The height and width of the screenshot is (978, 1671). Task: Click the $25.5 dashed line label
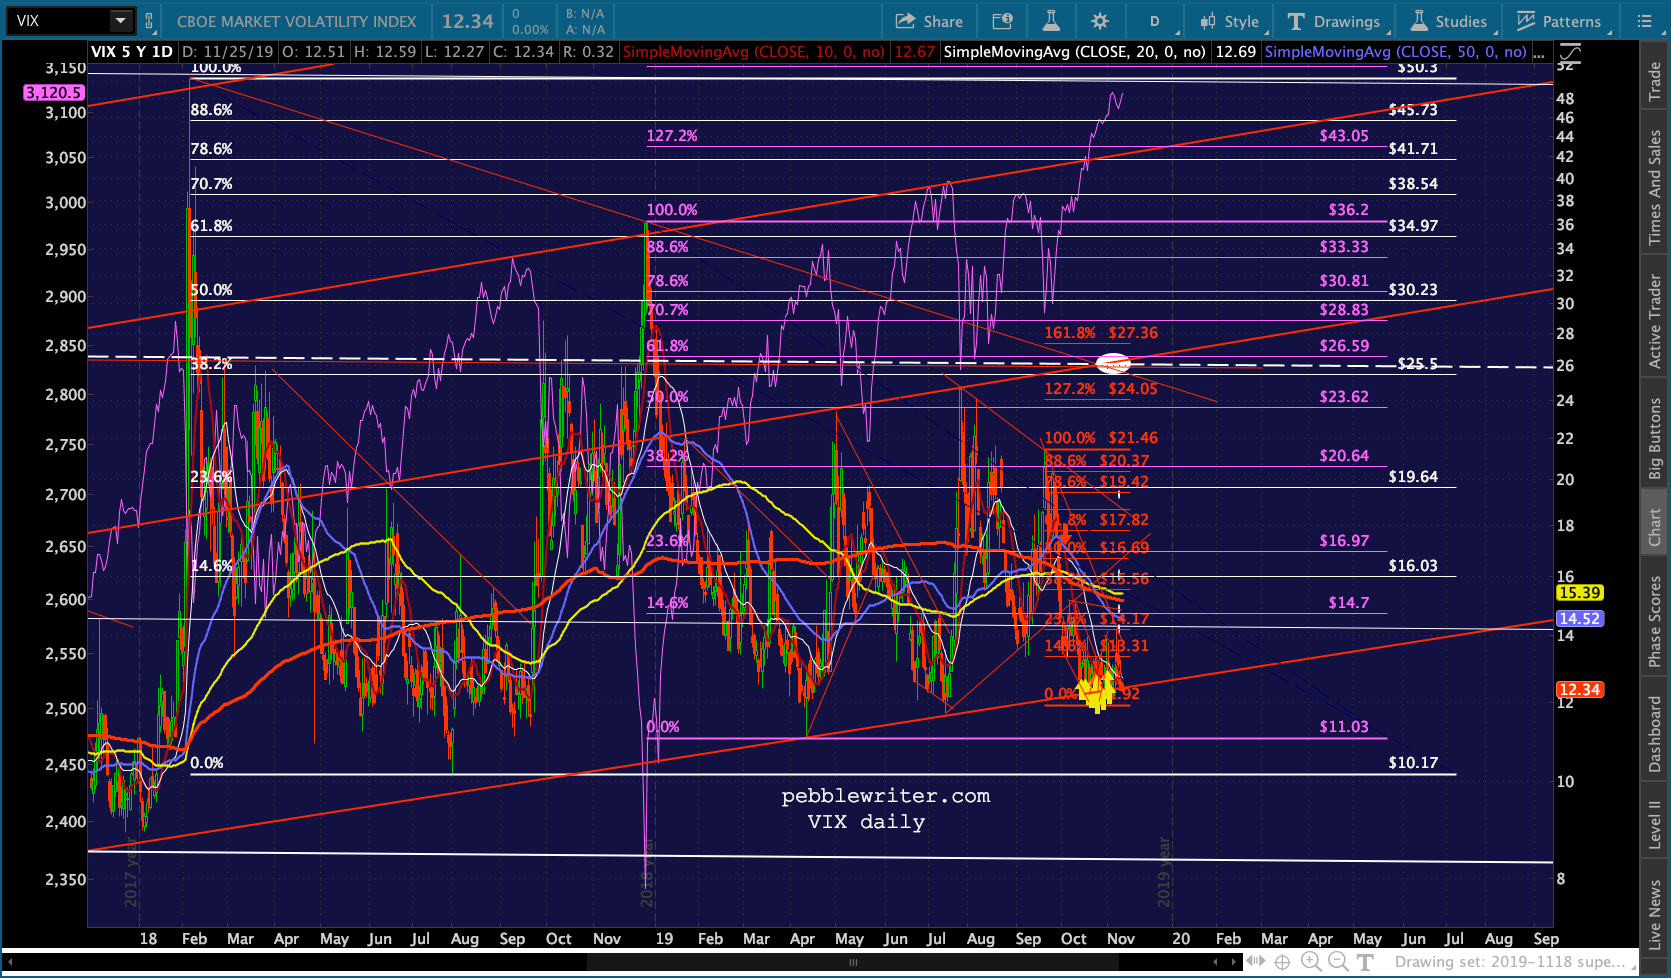point(1417,363)
